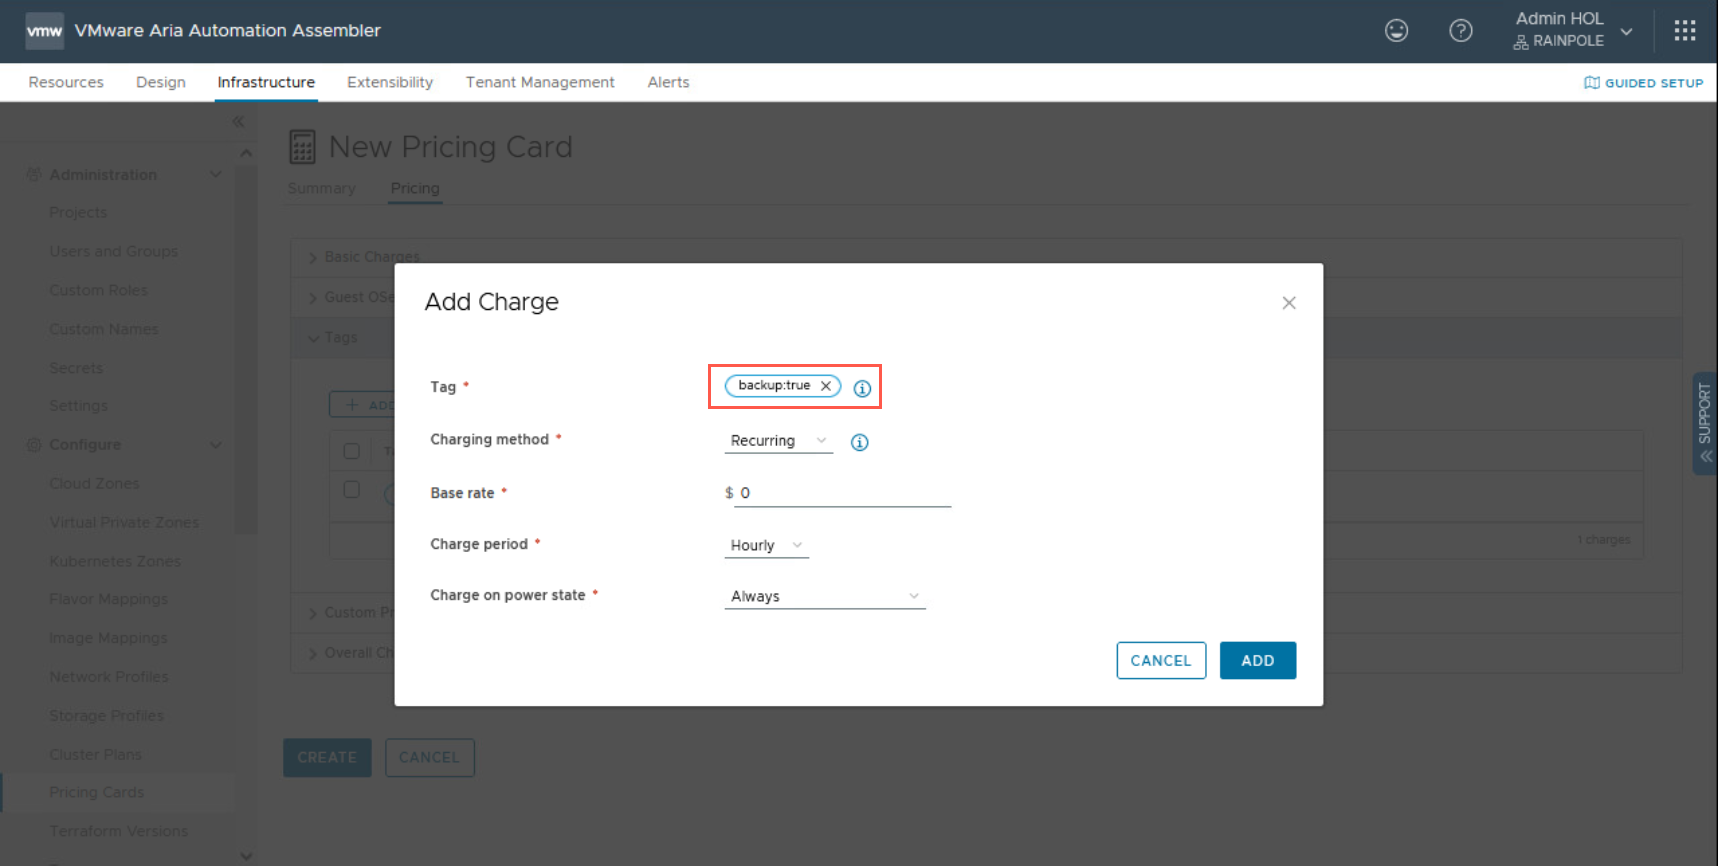Click the Add button in dialog

(1257, 660)
